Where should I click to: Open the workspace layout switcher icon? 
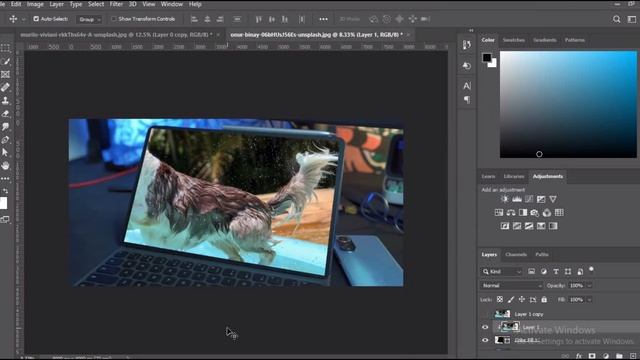pyautogui.click(x=632, y=19)
